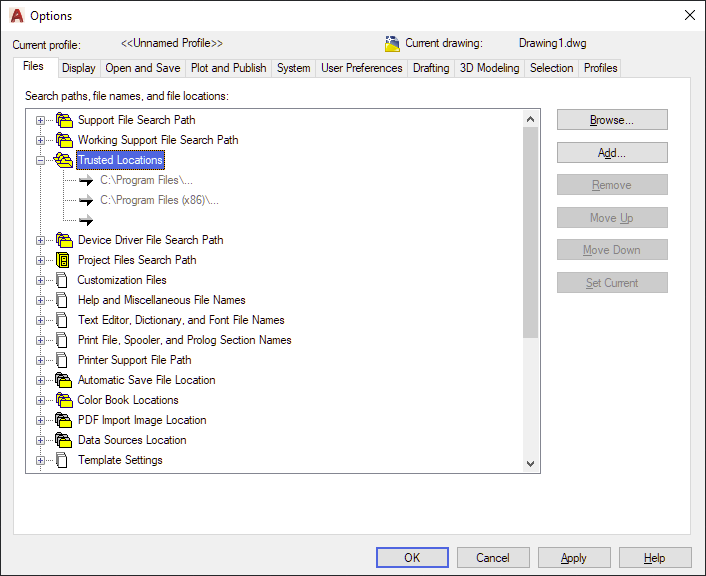Expand the Color Book Locations node

click(41, 400)
